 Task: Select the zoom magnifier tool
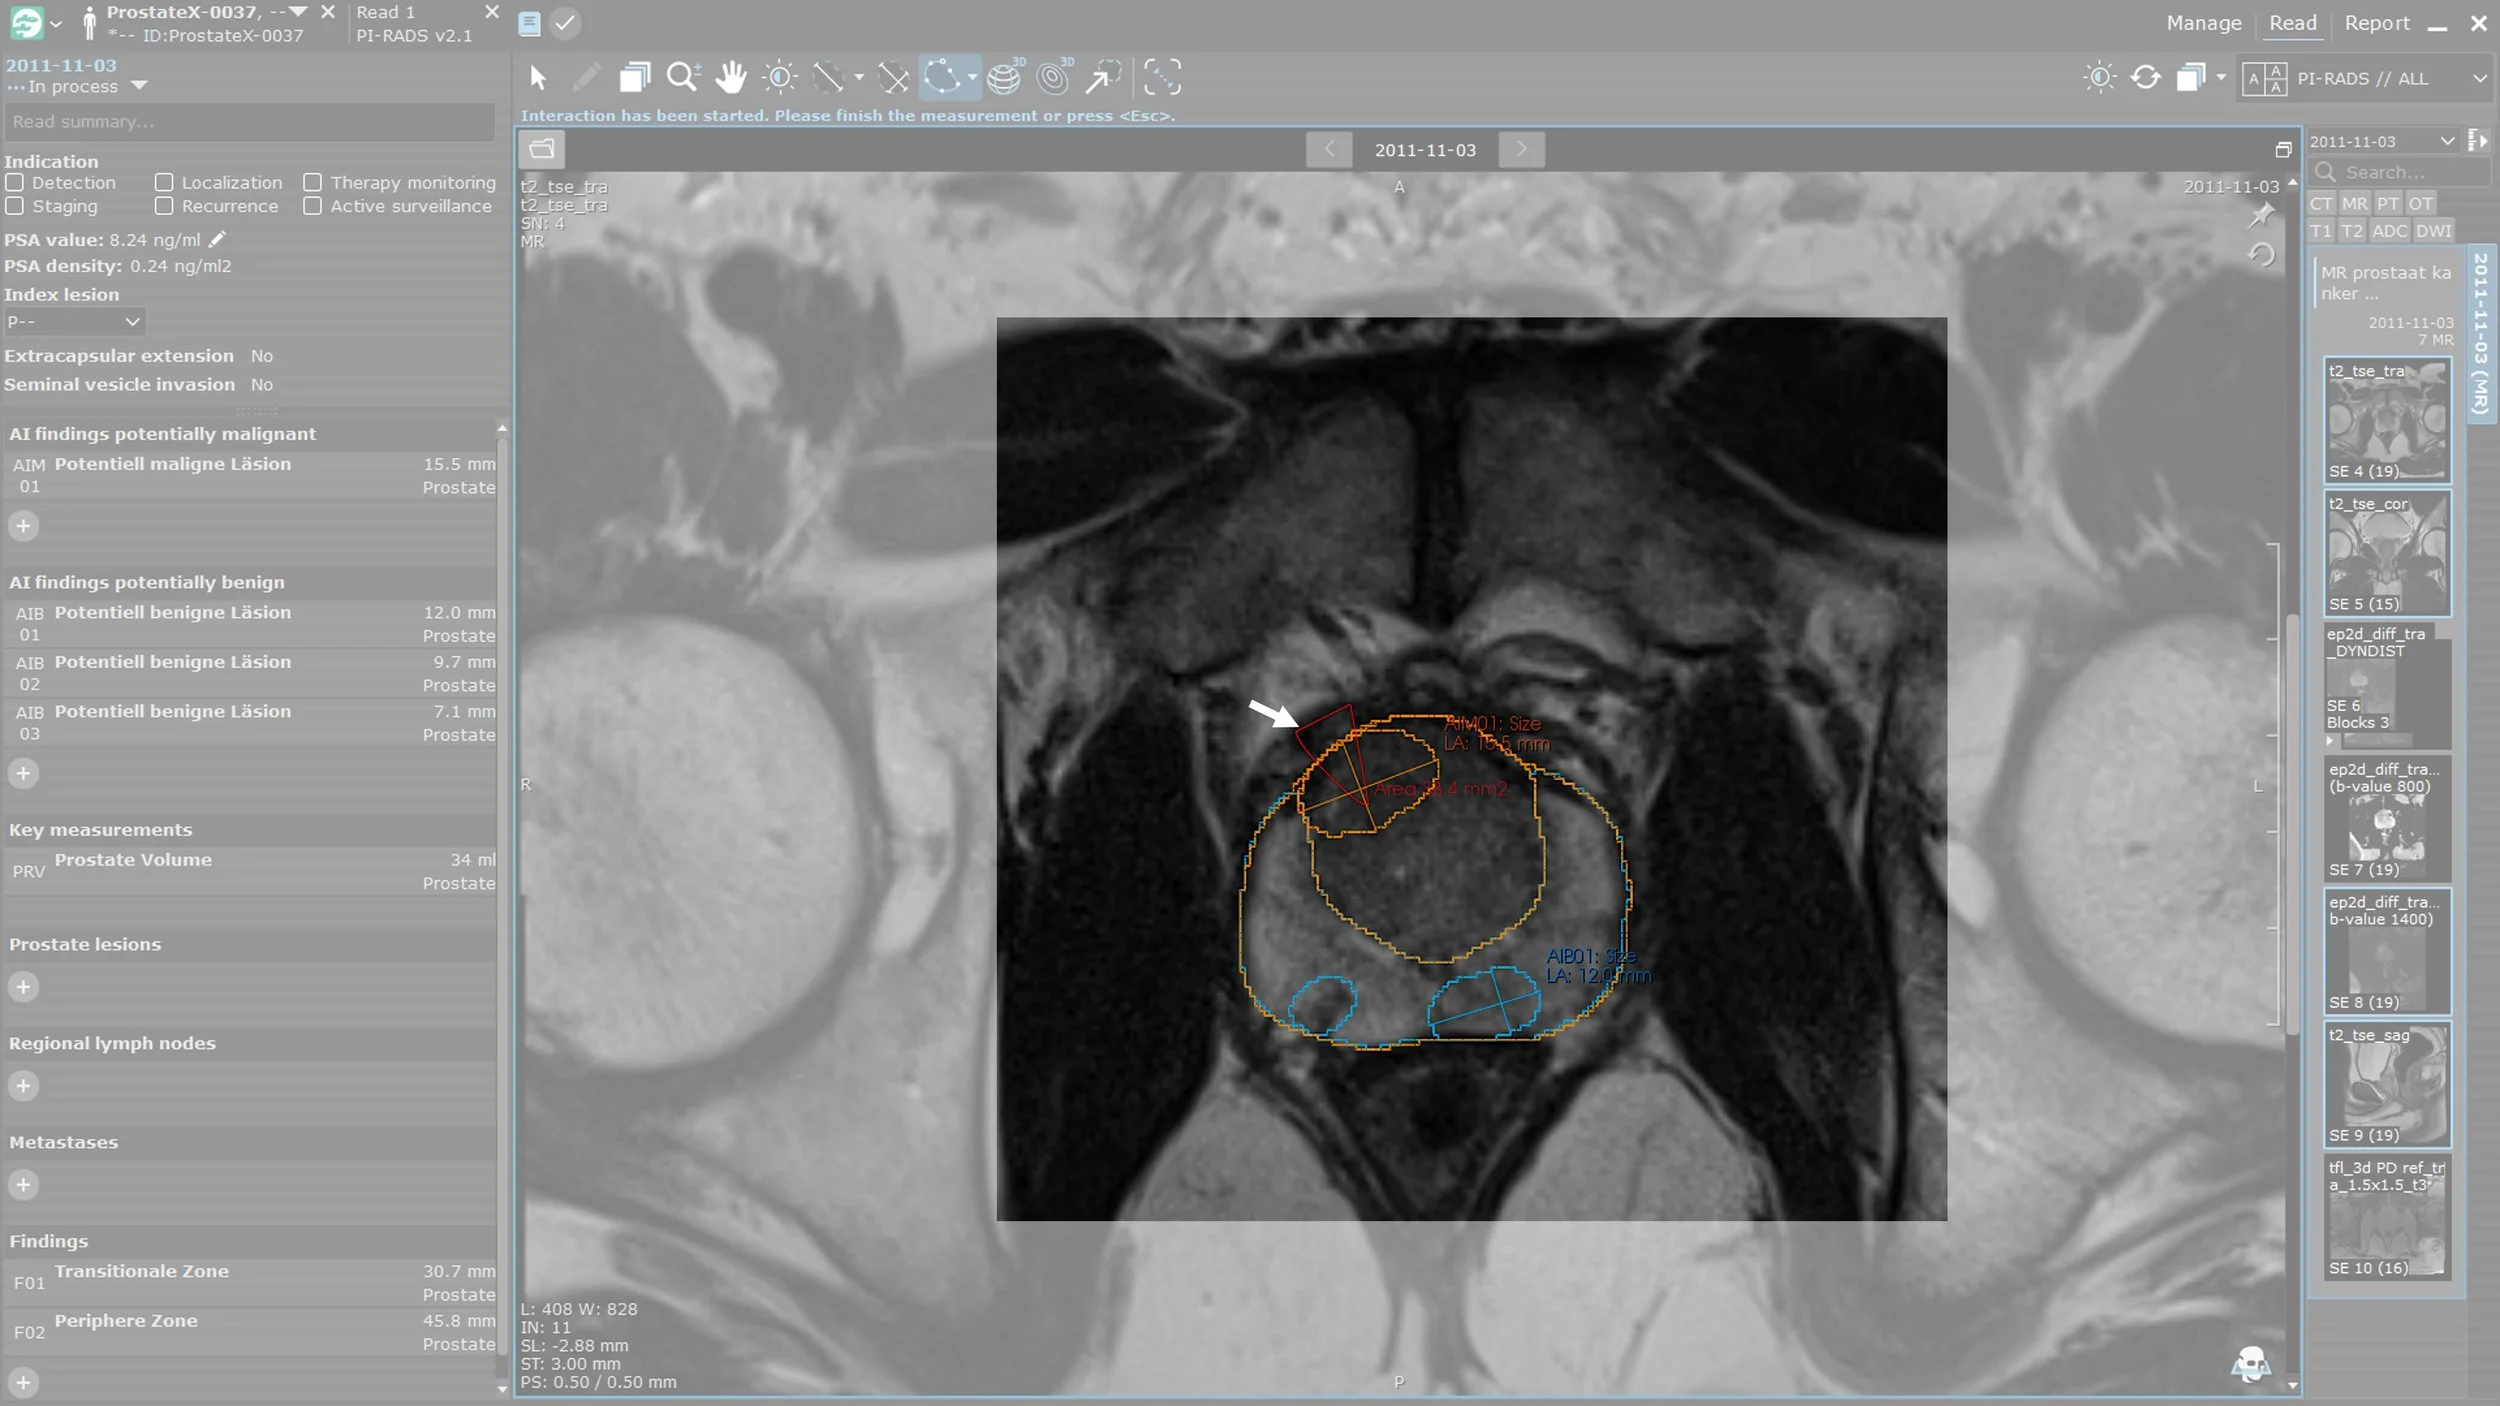[683, 78]
